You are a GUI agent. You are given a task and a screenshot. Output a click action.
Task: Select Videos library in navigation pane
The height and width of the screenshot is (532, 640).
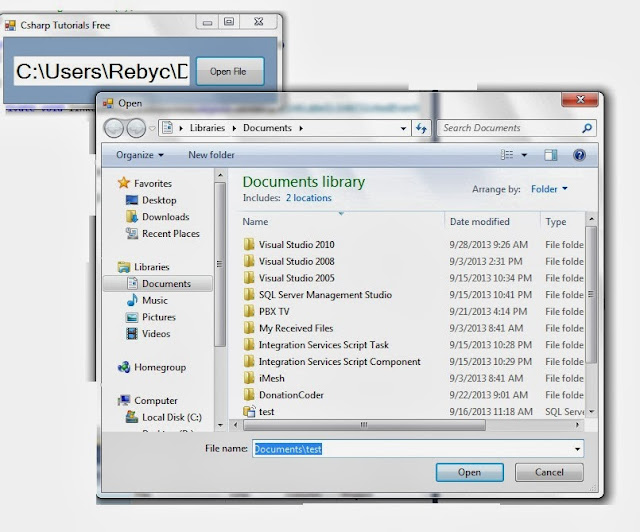(x=148, y=334)
